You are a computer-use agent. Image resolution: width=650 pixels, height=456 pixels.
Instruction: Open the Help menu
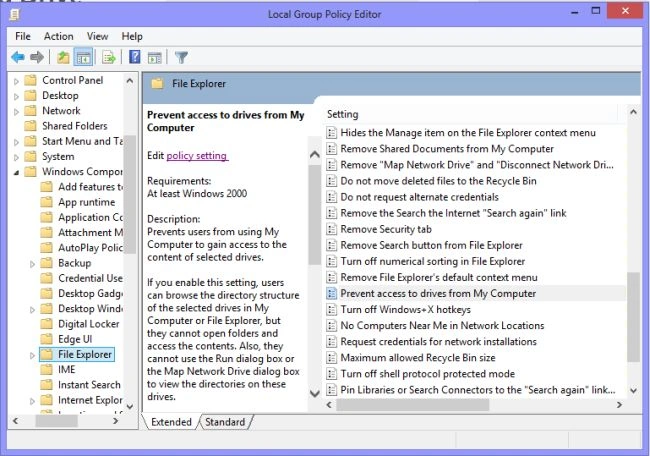click(x=132, y=36)
